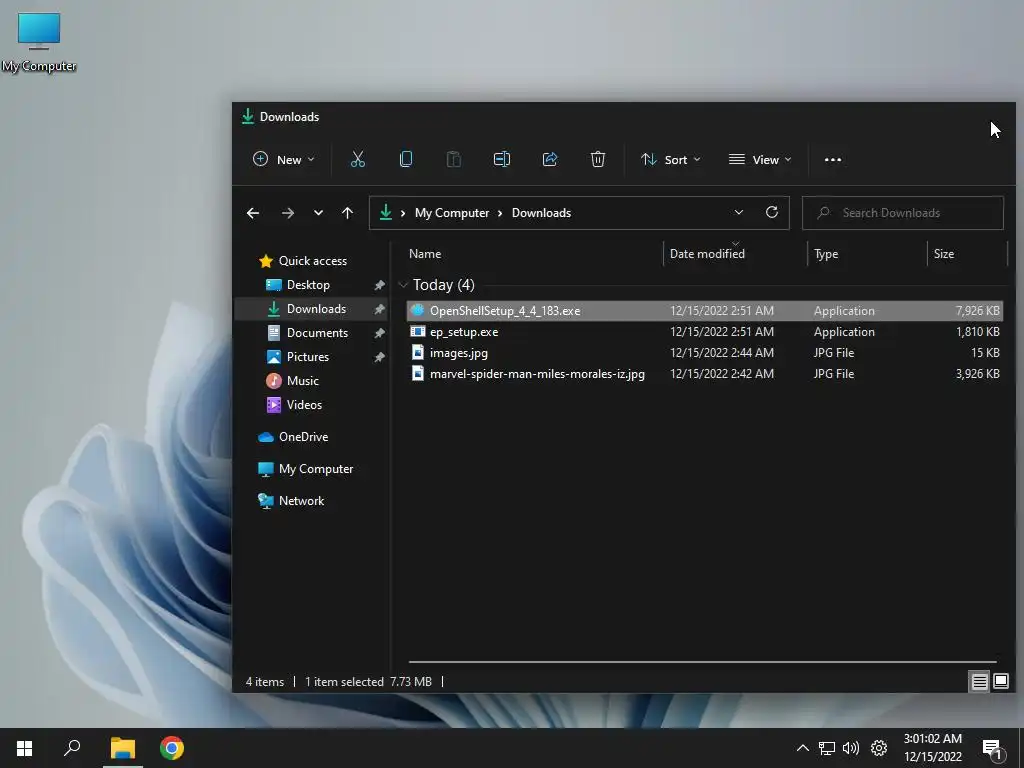Viewport: 1024px width, 768px height.
Task: Select the ep_setup.exe file
Action: [704, 332]
